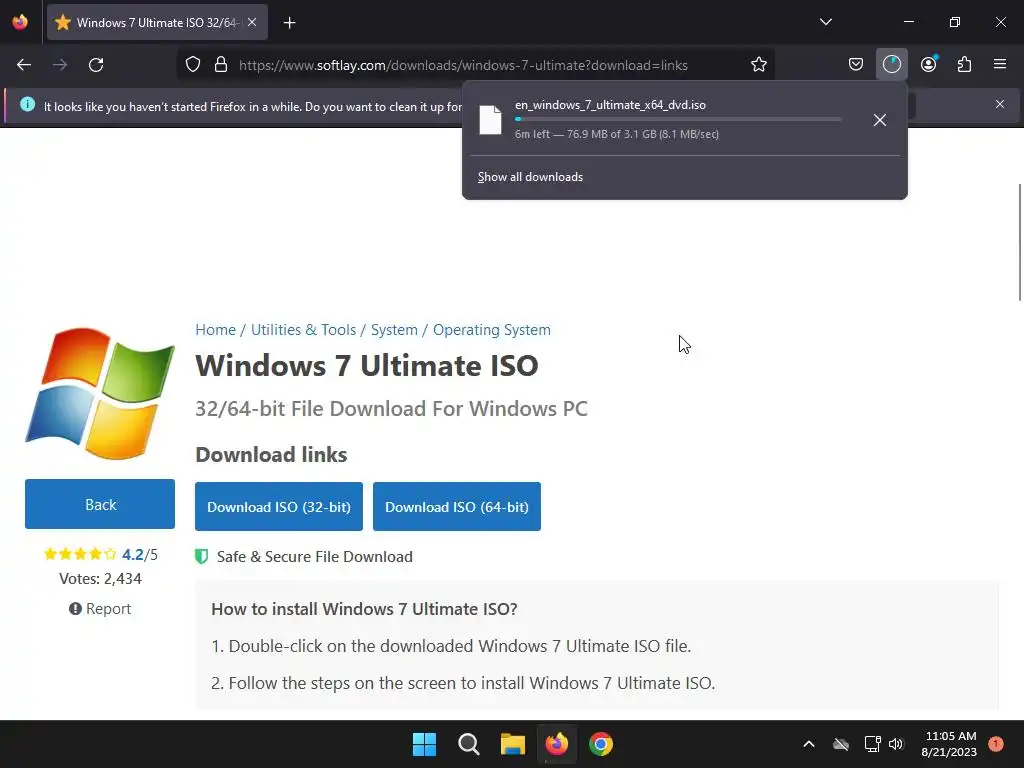
Task: Toggle the Downloads panel toolbar icon
Action: (x=891, y=65)
